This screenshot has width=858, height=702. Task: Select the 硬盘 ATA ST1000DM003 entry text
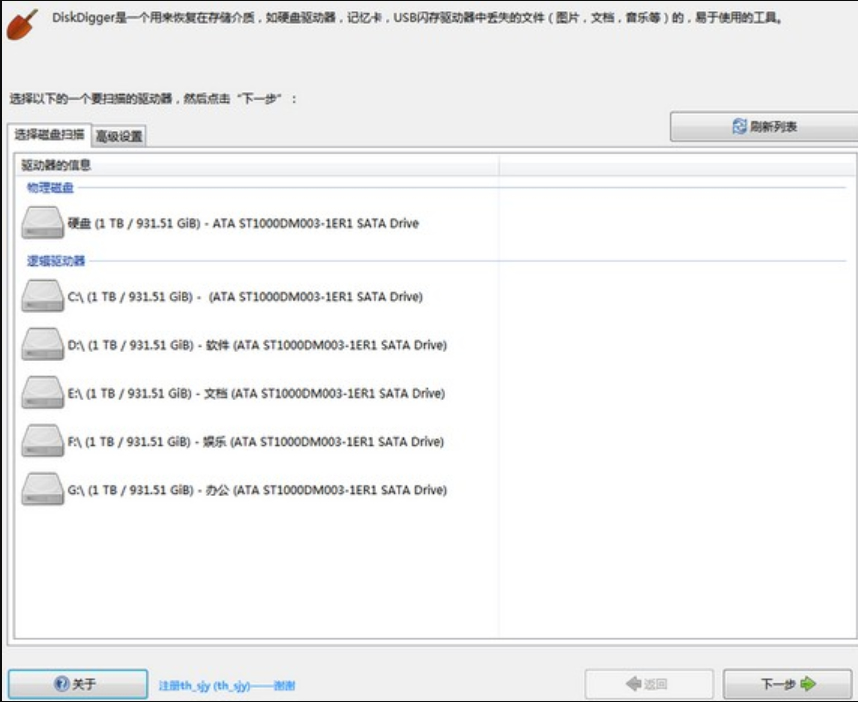click(243, 223)
